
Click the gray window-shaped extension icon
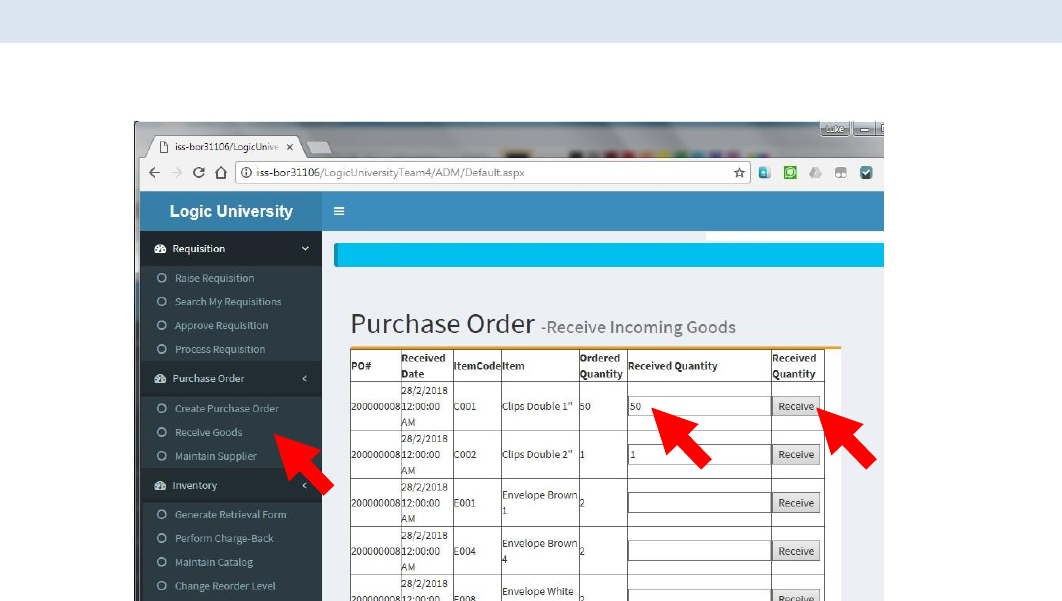pos(841,173)
